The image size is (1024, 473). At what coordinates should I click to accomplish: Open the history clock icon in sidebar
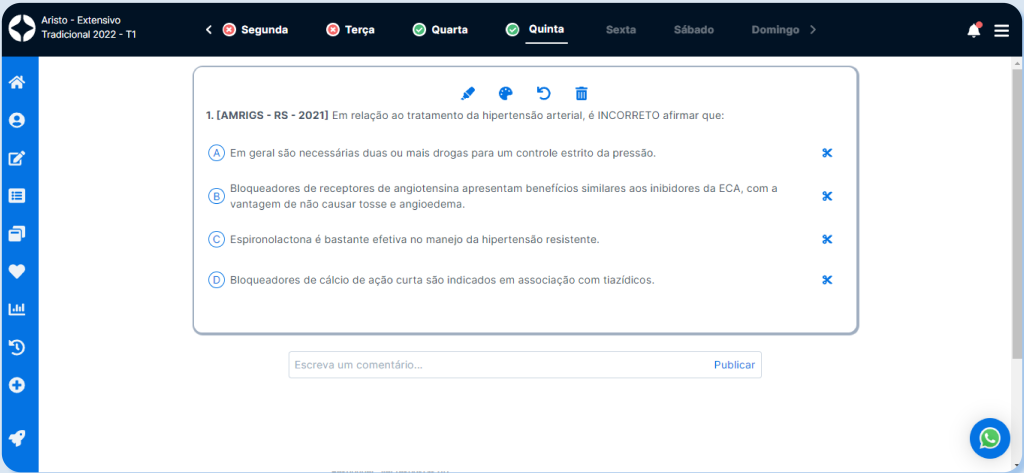17,347
